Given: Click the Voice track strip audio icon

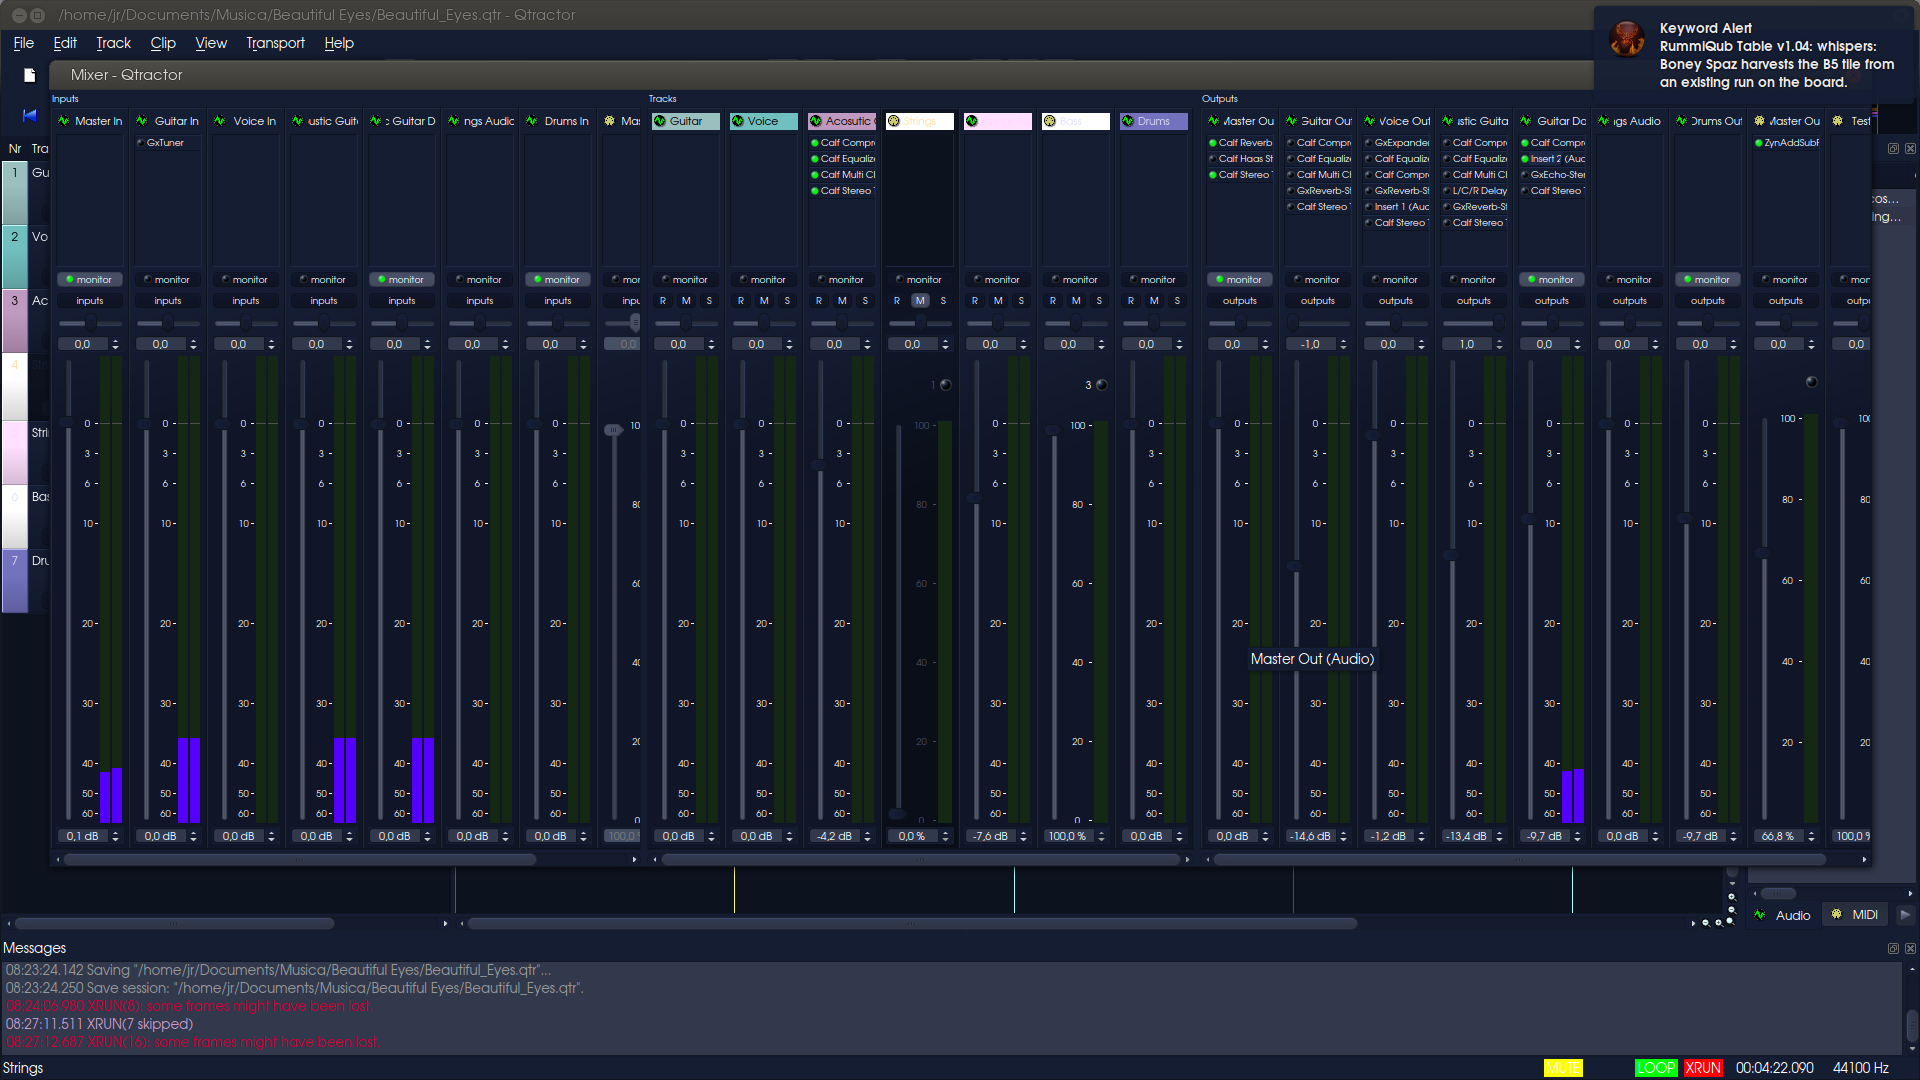Looking at the screenshot, I should 738,121.
